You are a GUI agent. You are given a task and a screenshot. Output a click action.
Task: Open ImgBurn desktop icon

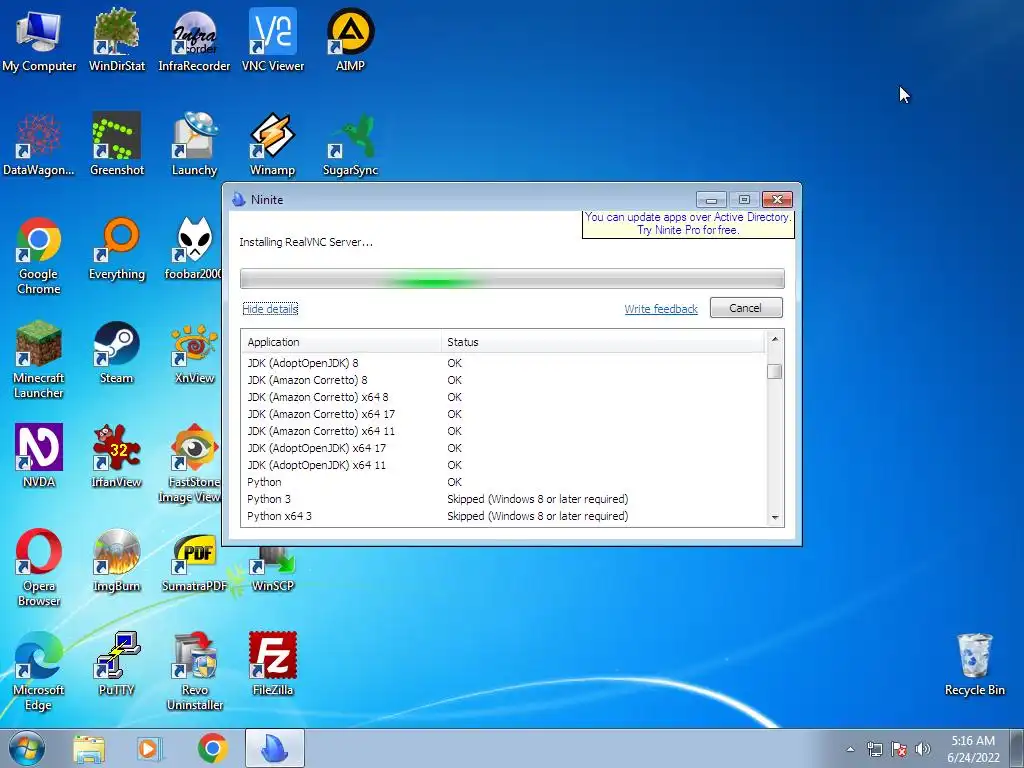coord(117,560)
